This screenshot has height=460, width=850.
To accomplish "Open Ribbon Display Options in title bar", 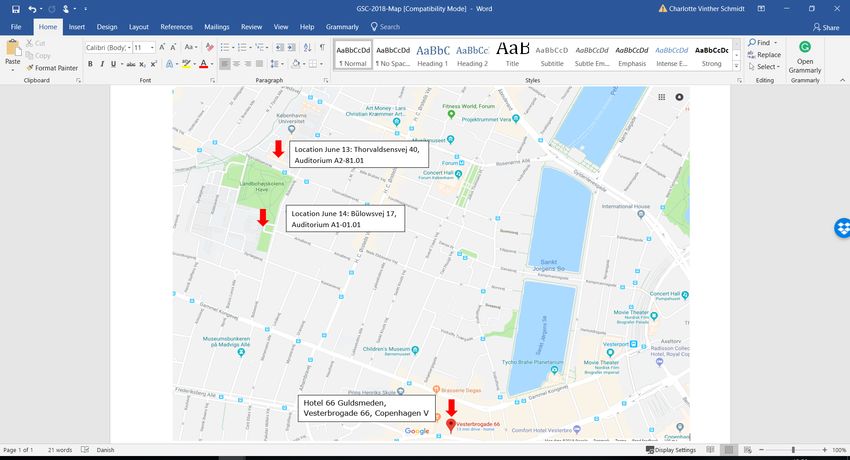I will (x=761, y=9).
